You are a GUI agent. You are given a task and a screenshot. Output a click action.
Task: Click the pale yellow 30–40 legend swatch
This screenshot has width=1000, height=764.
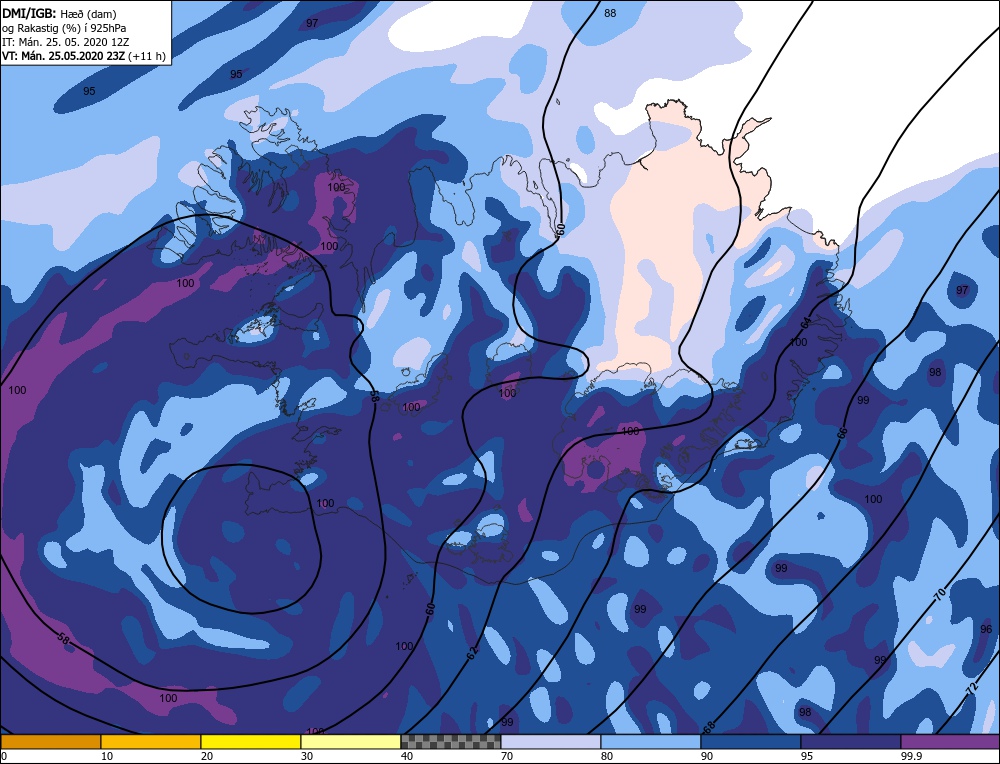pos(351,742)
